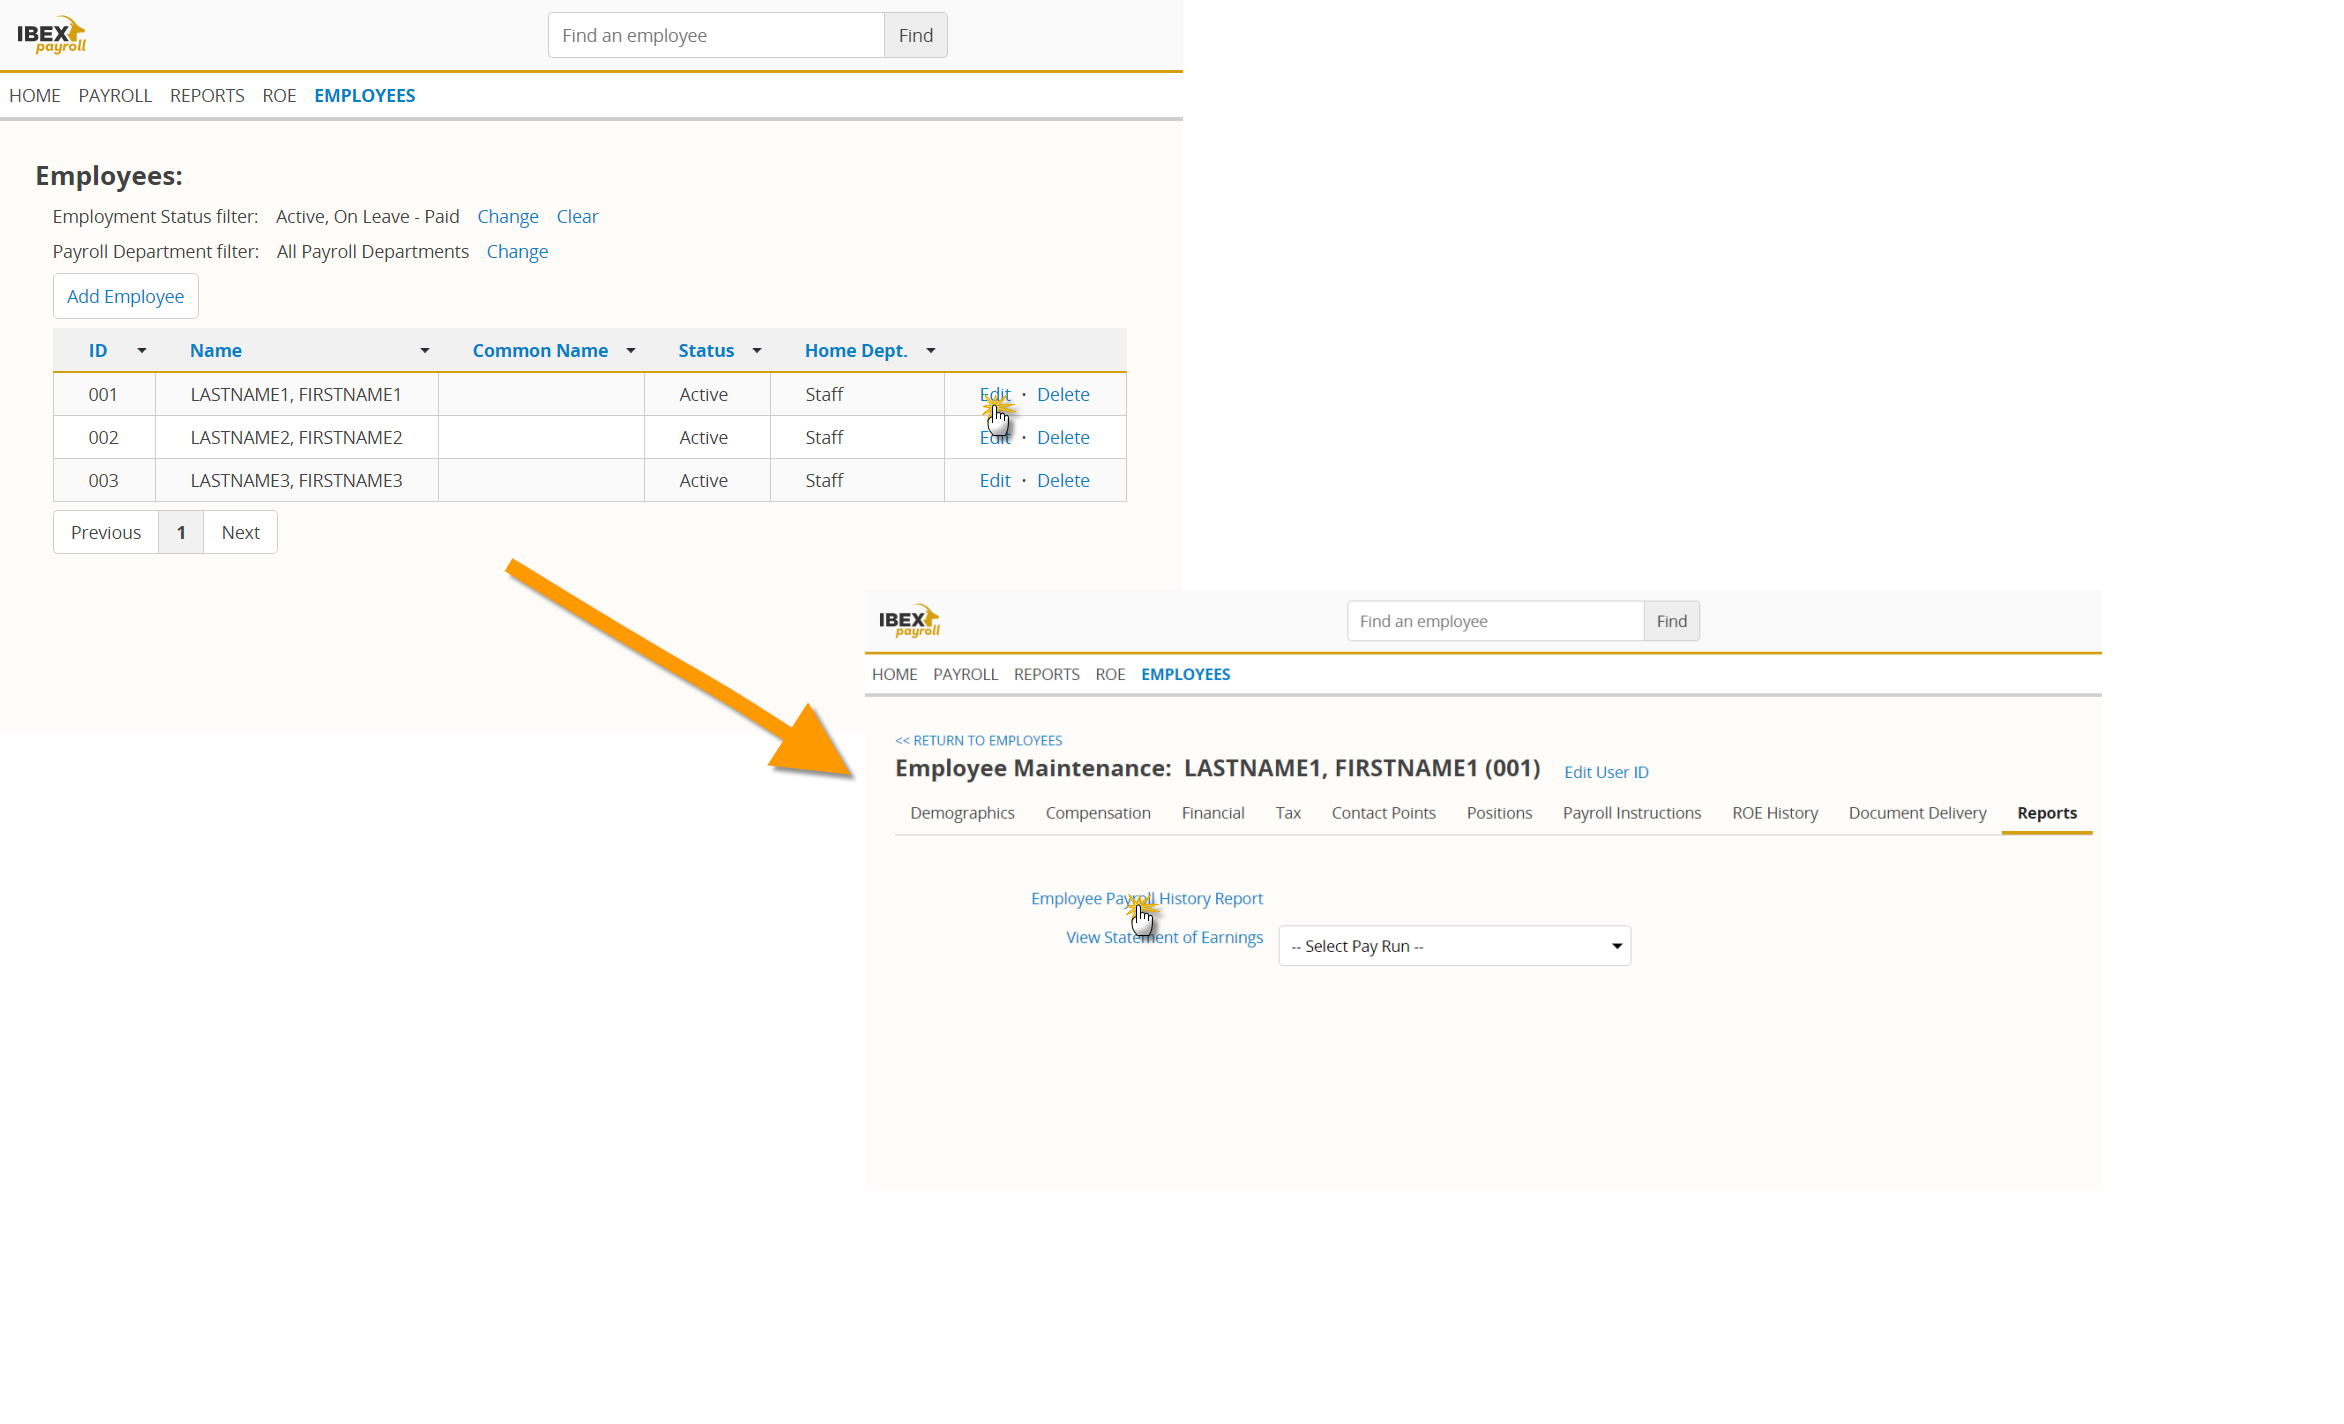Switch to the Contact Points tab
The width and height of the screenshot is (2344, 1424).
pyautogui.click(x=1383, y=813)
